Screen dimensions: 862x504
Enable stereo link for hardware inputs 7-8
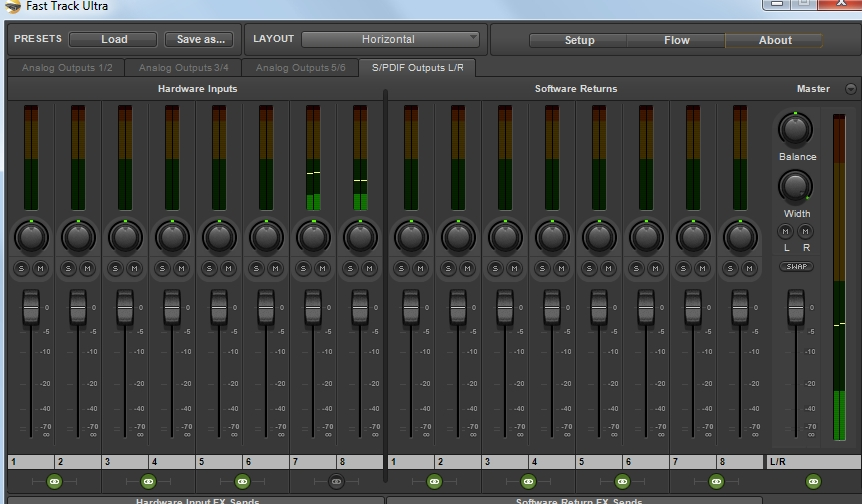click(336, 481)
